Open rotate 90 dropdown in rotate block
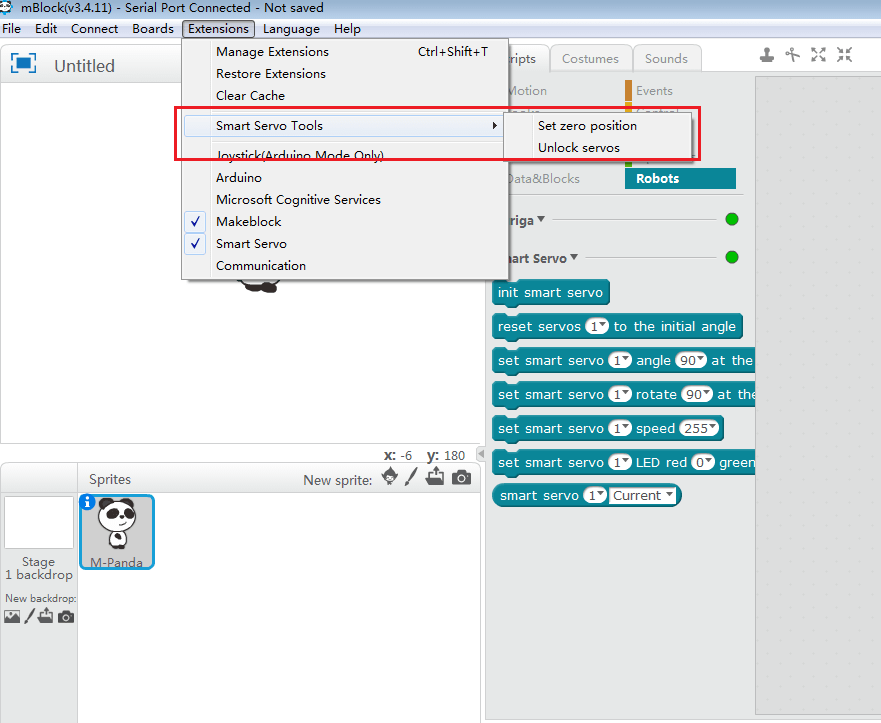881x723 pixels. (x=697, y=394)
